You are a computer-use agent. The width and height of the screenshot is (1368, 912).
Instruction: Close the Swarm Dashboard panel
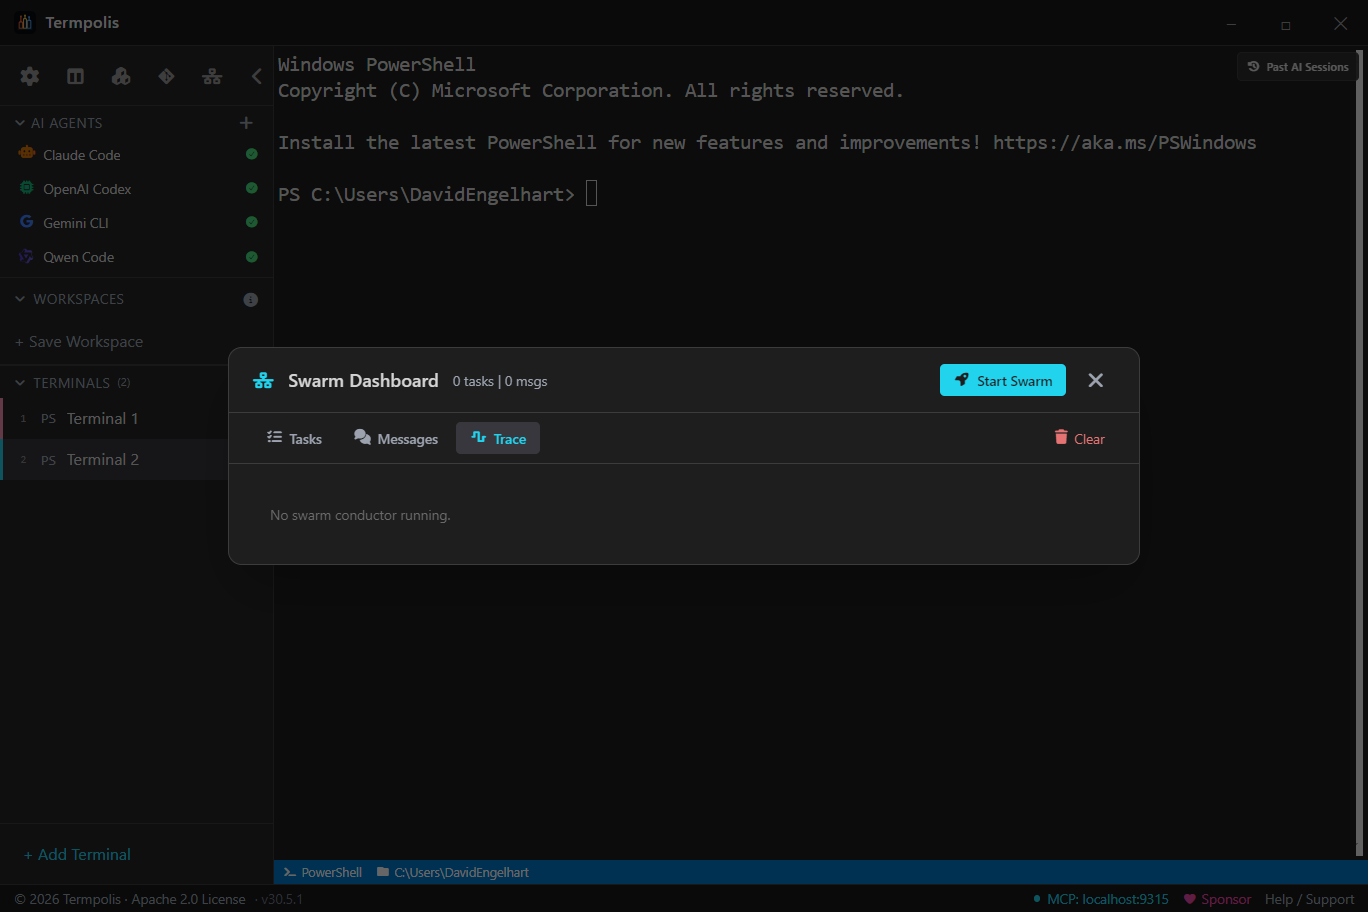pos(1096,380)
